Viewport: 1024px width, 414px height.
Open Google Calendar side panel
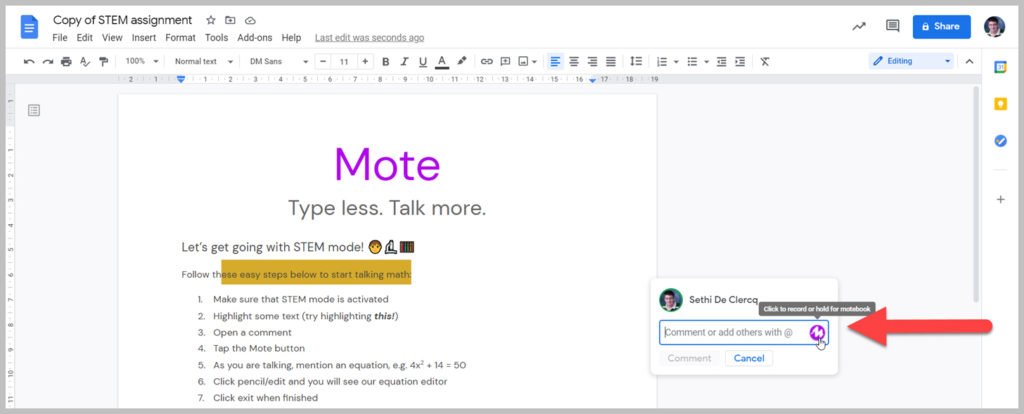tap(1000, 67)
